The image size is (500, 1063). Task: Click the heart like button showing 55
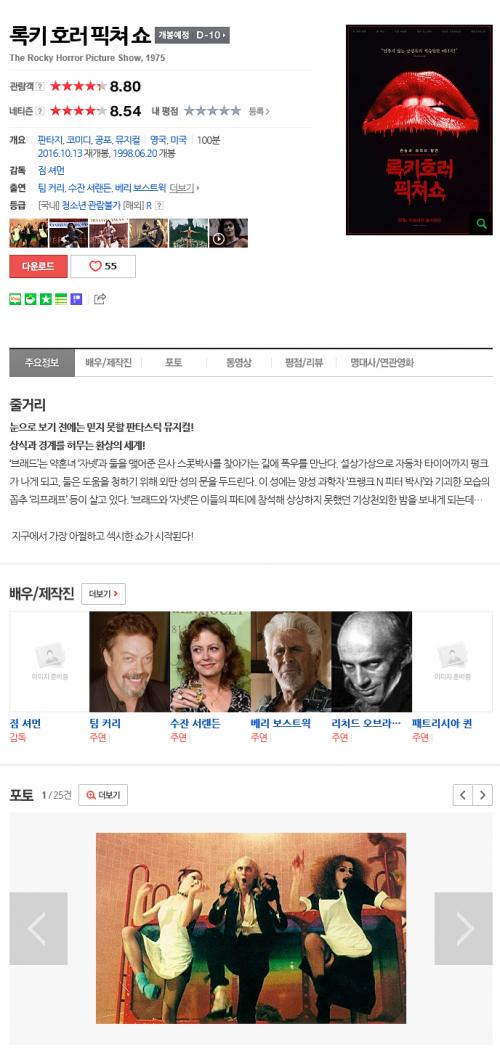point(103,266)
